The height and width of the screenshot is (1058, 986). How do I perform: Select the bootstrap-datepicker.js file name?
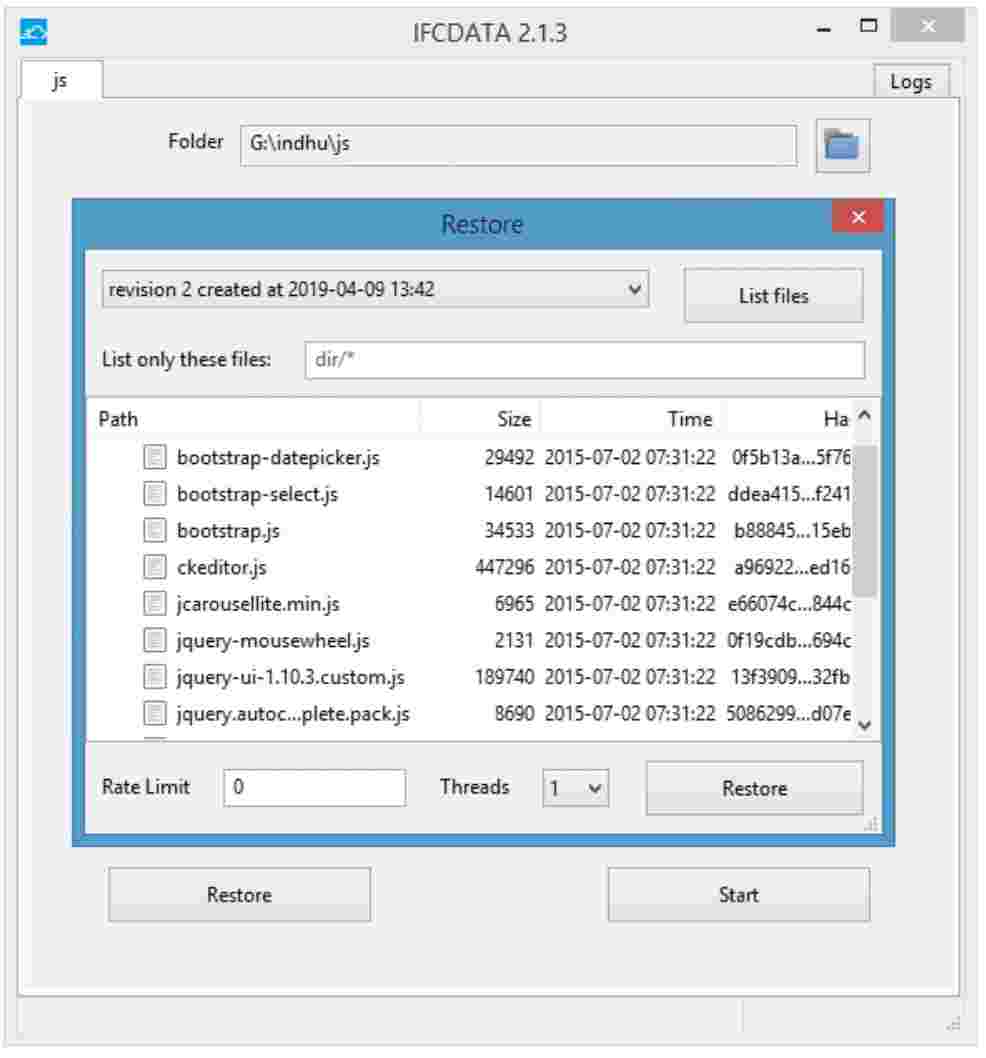[x=278, y=457]
